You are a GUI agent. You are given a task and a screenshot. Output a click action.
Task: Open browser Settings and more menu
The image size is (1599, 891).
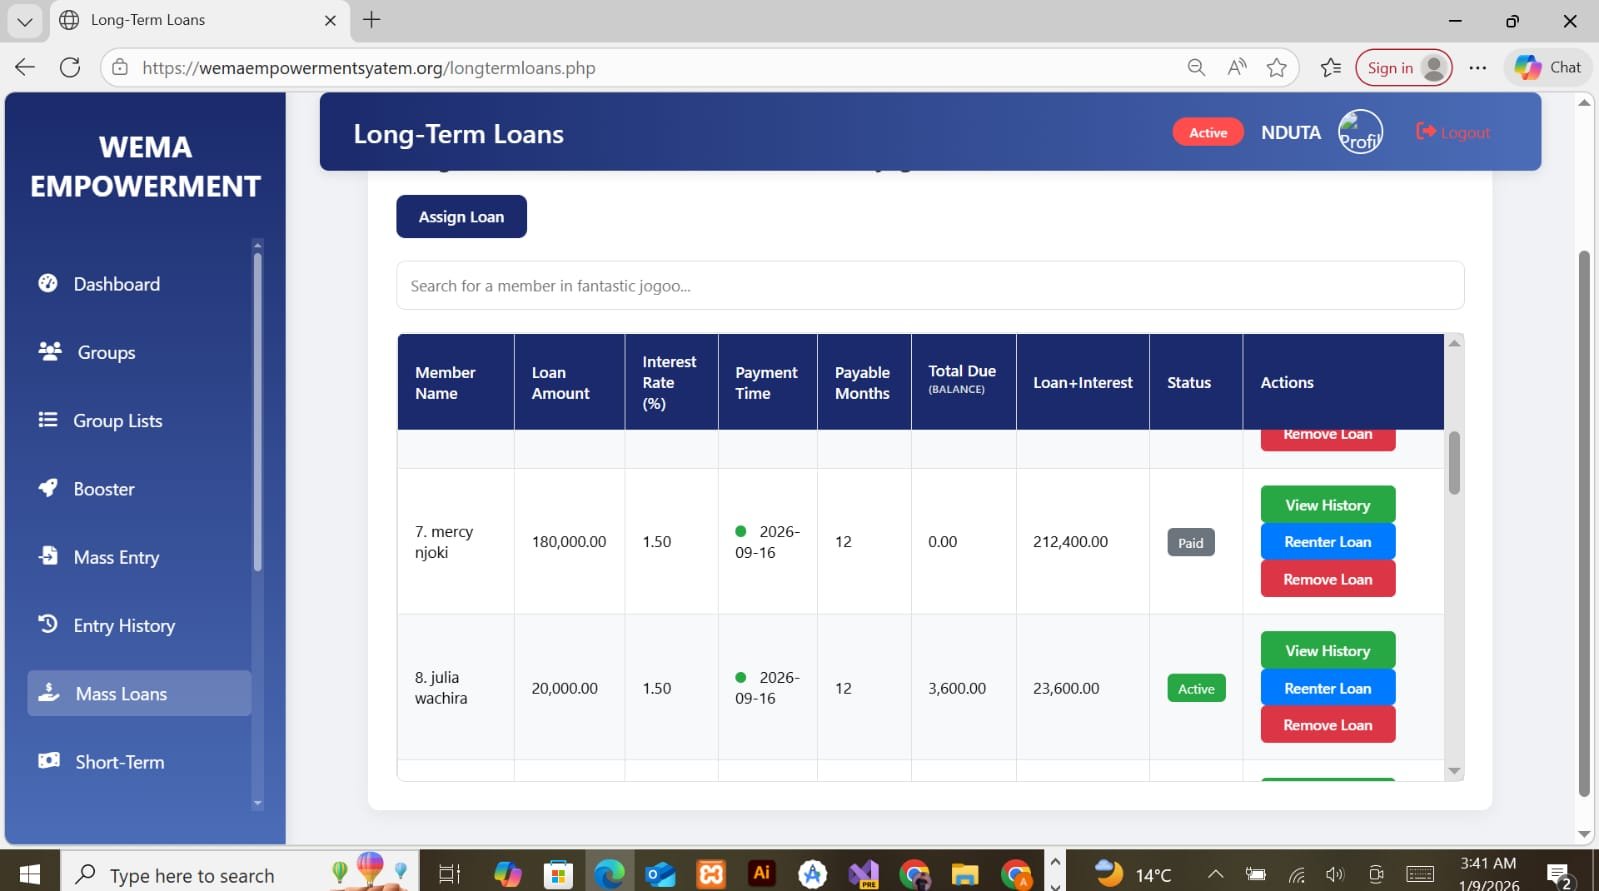coord(1478,67)
